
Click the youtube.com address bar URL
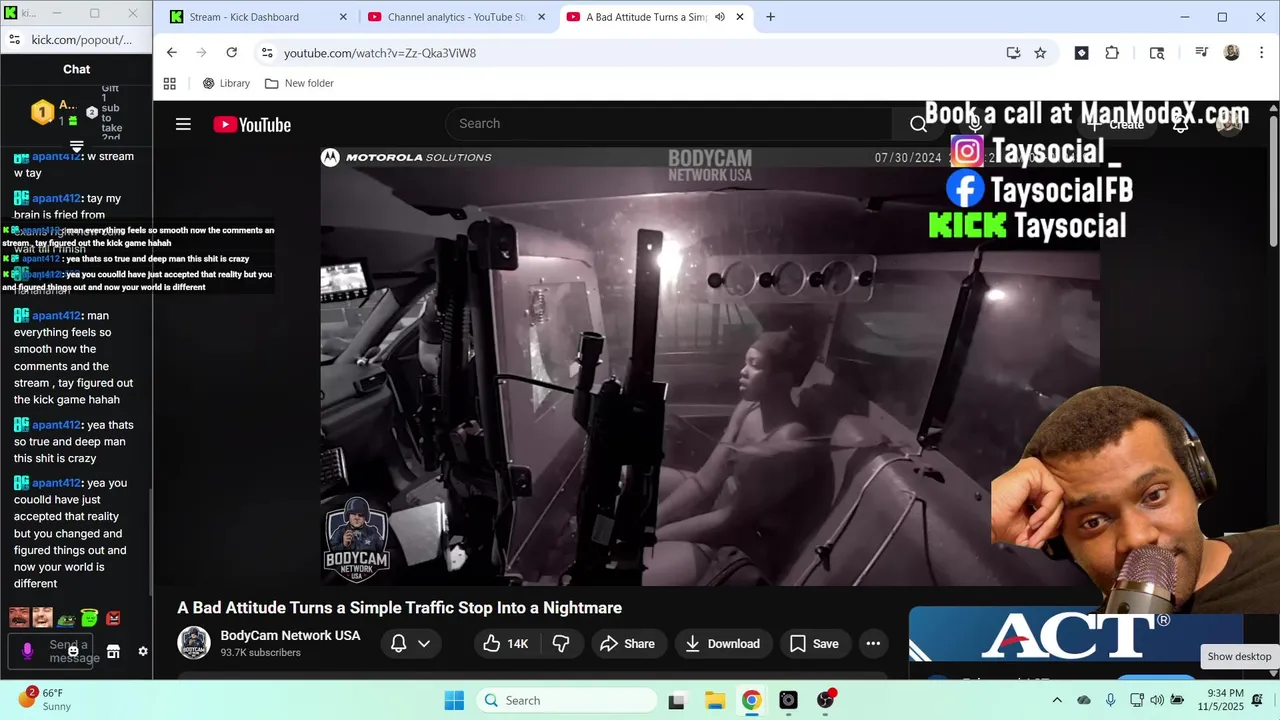coord(380,53)
